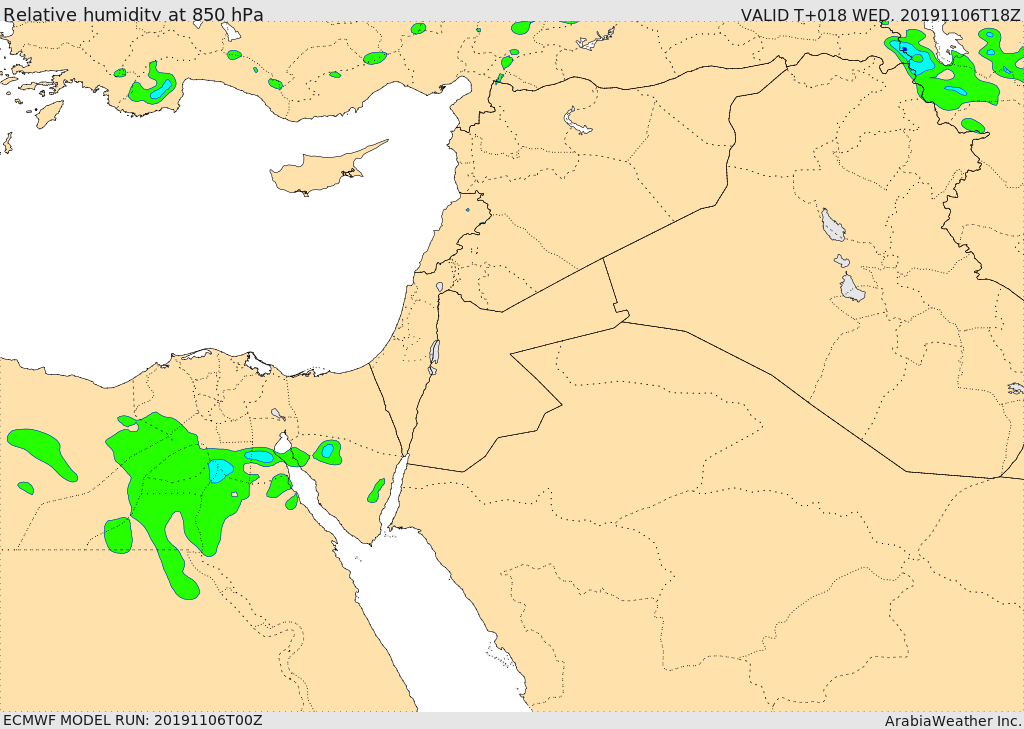Click the 'VALID T+018 WED. 20191106T18Z' label

click(x=880, y=15)
